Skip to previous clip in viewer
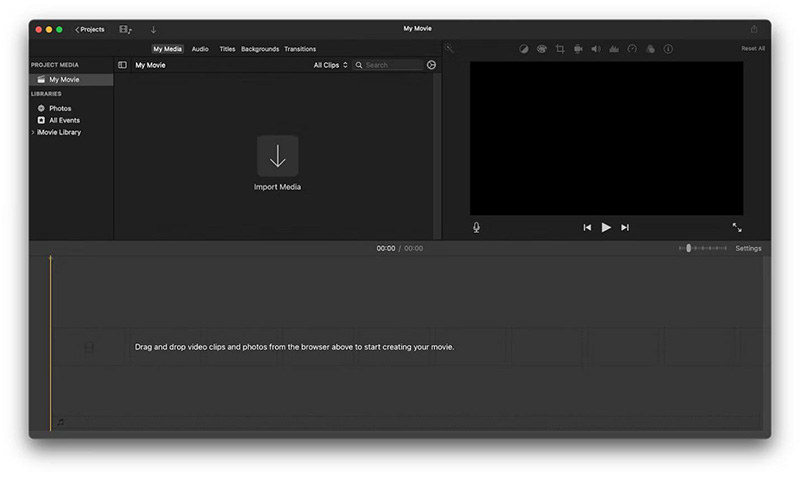The width and height of the screenshot is (800, 477). pyautogui.click(x=587, y=228)
